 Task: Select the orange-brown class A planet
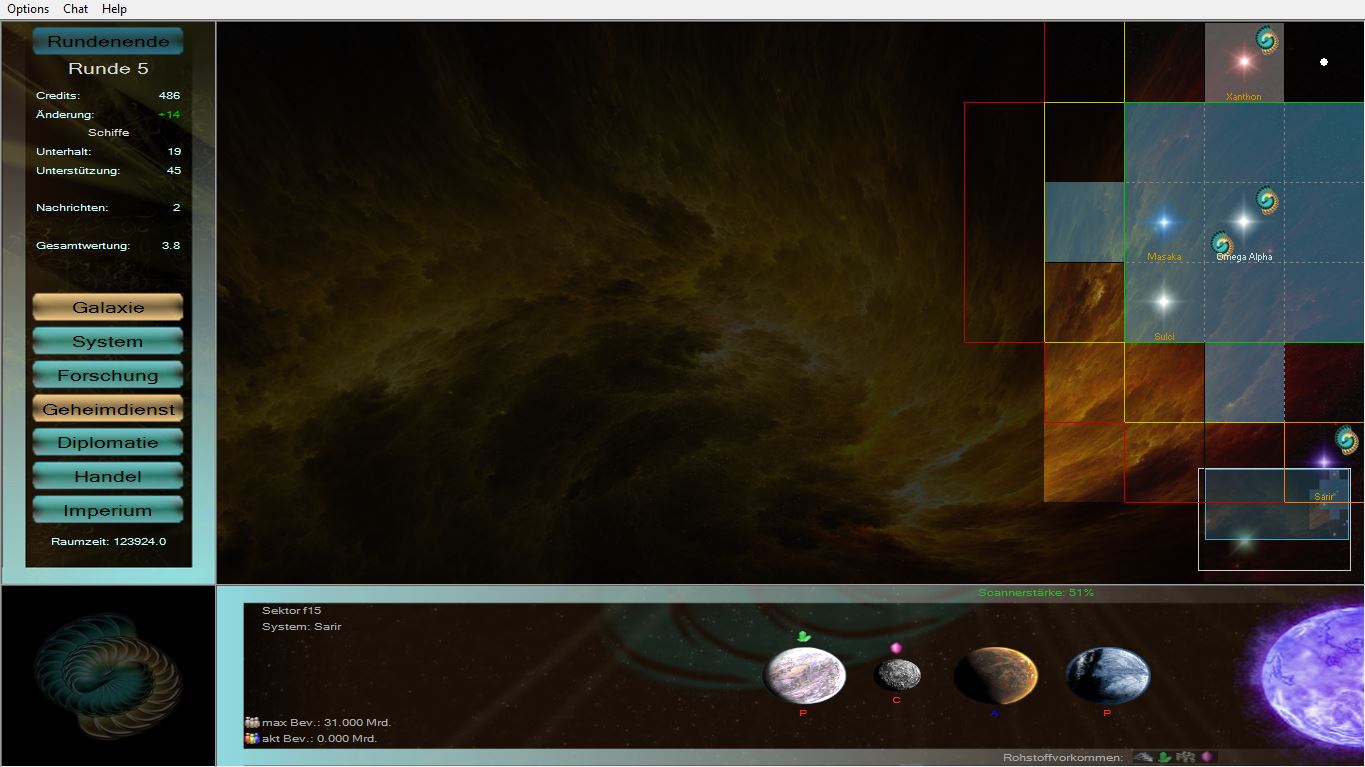click(x=995, y=675)
